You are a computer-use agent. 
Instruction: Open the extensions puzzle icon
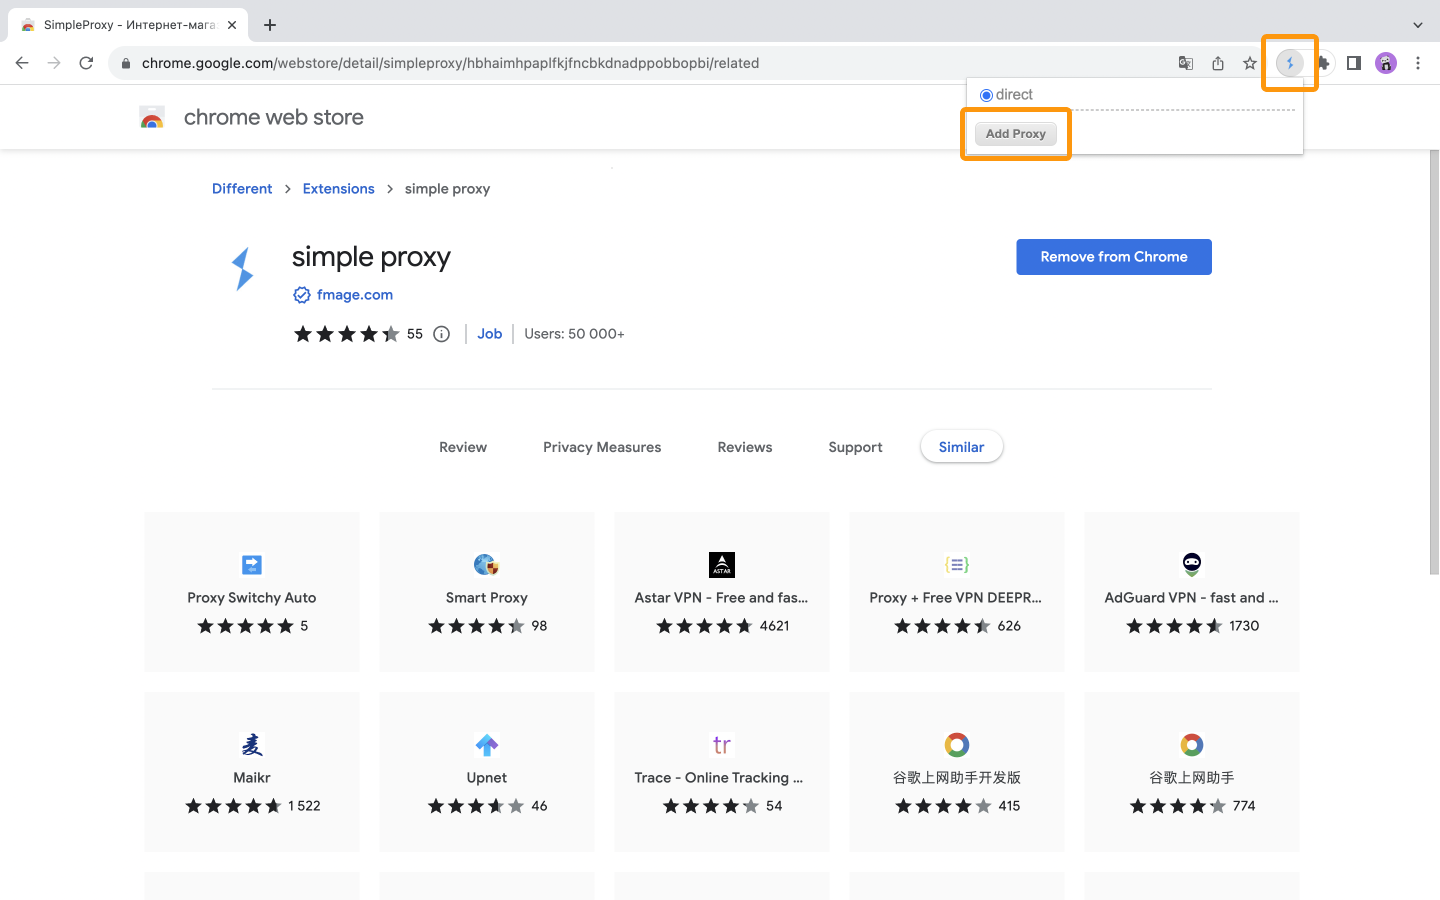coord(1324,63)
